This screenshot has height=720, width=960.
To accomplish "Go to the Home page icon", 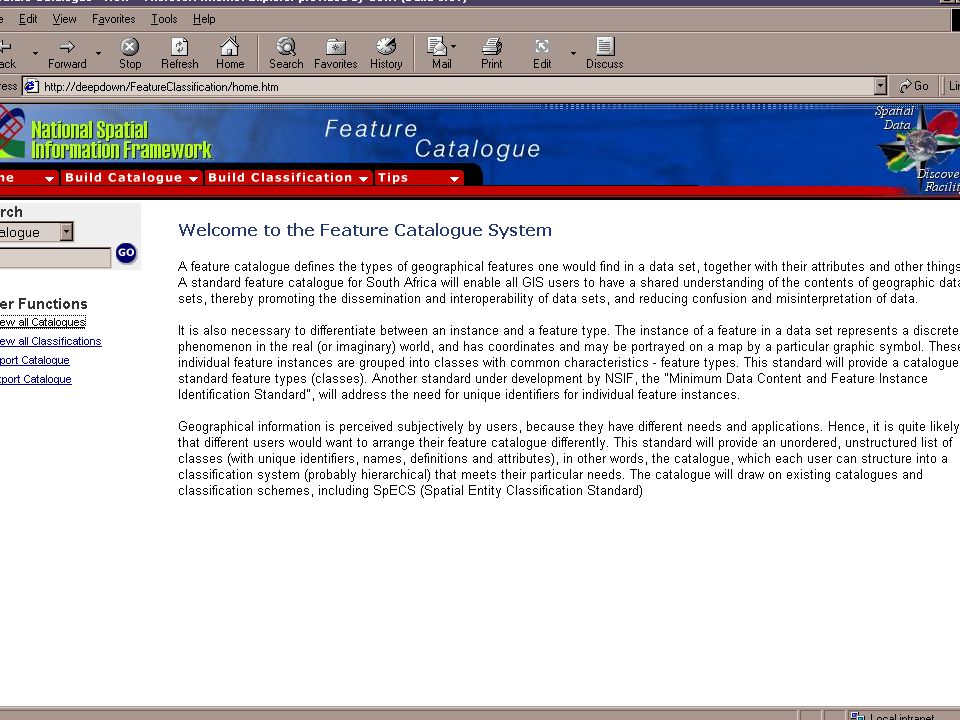I will tap(230, 47).
